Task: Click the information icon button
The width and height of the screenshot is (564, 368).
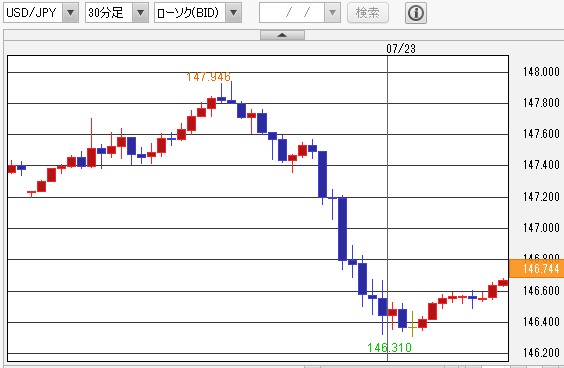Action: click(x=416, y=13)
